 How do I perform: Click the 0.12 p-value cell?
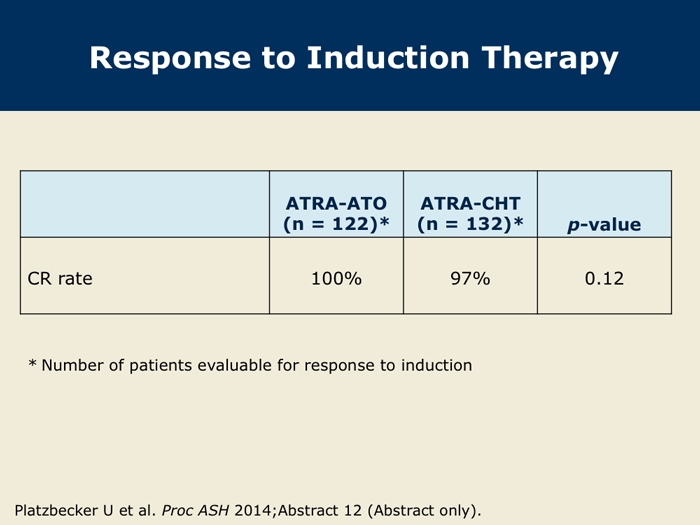tap(604, 279)
